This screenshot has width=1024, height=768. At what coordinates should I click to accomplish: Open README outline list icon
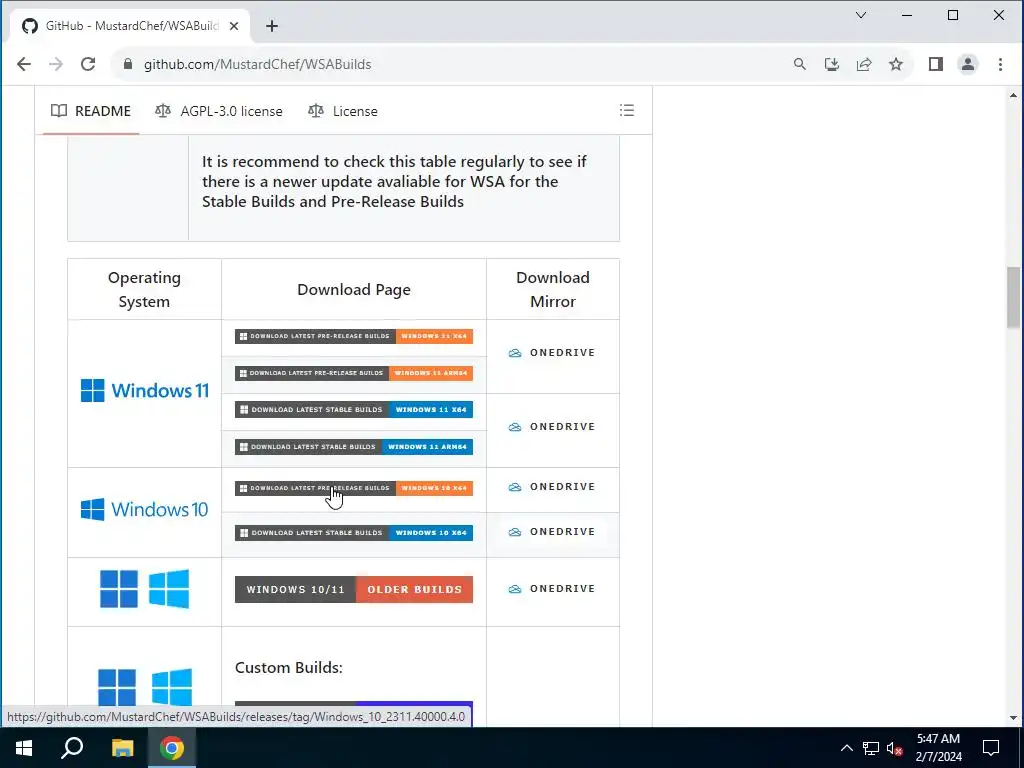point(627,110)
